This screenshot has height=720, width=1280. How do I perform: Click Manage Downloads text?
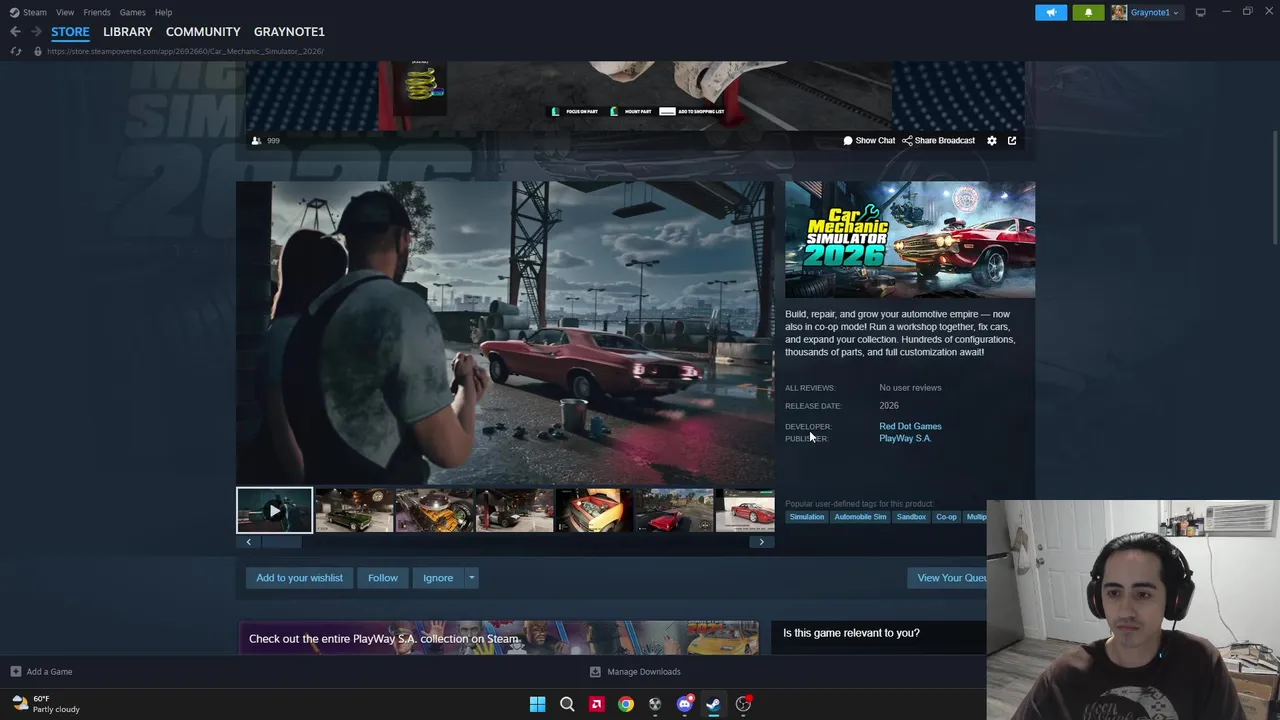click(x=644, y=672)
